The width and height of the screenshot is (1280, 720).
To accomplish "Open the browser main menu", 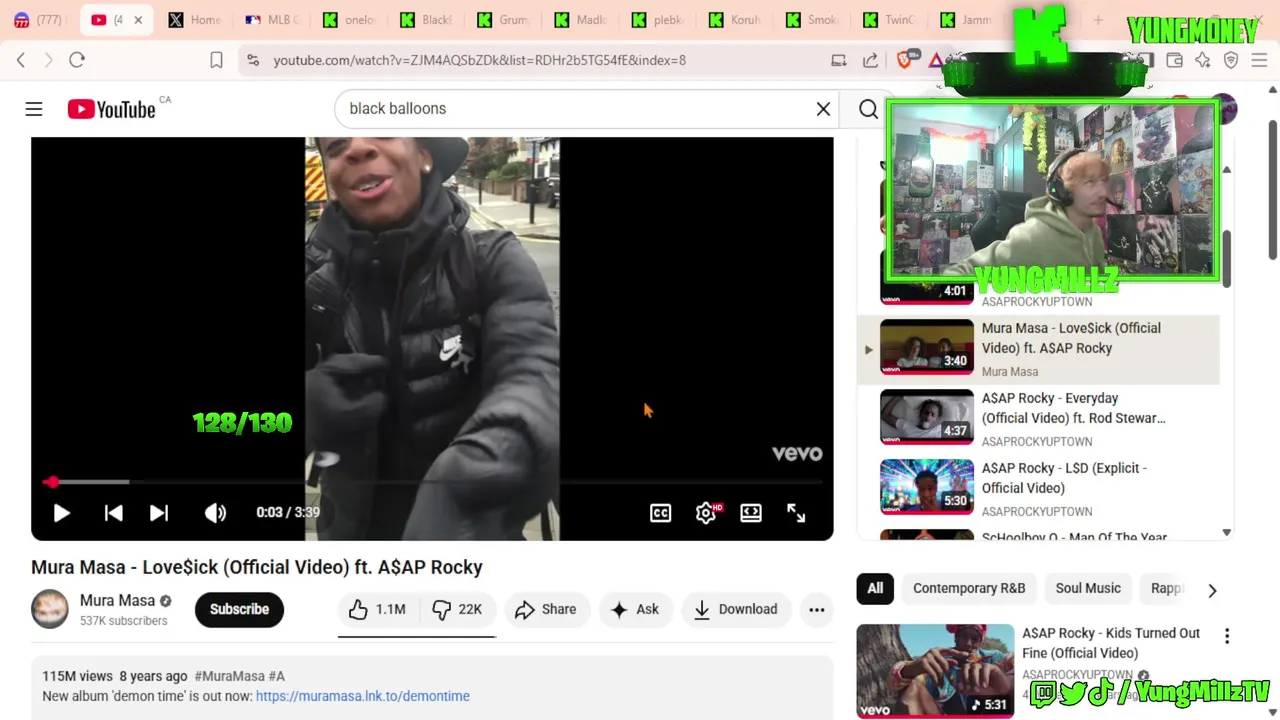I will point(1259,60).
